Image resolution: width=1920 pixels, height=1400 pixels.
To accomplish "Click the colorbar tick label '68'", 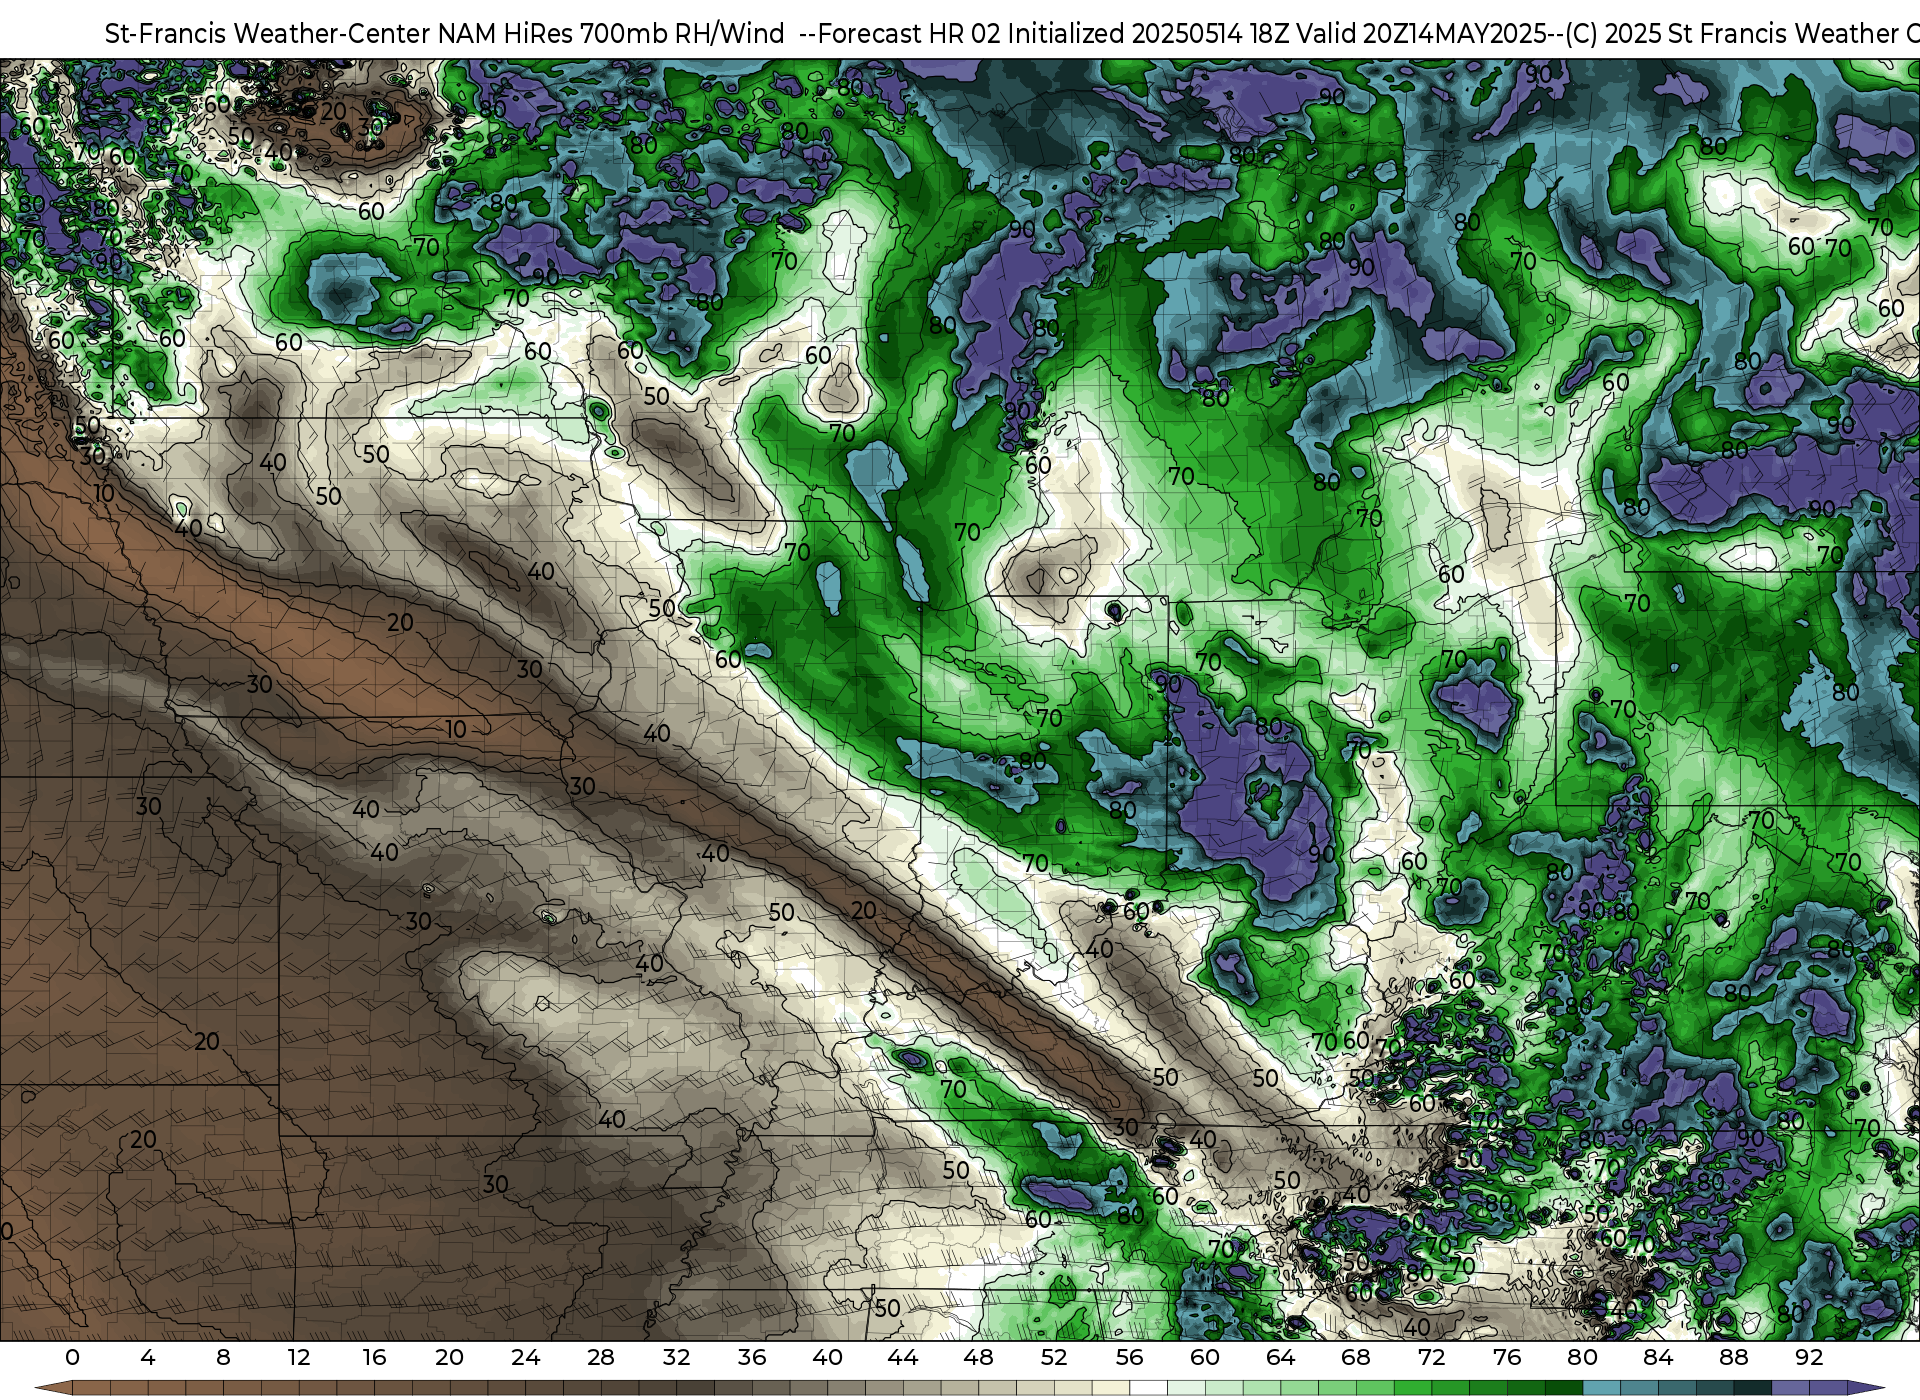I will pos(1356,1357).
